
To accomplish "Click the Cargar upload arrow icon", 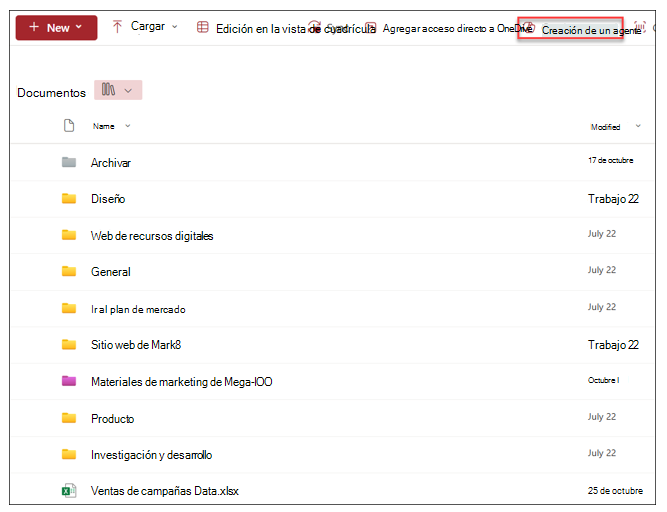I will pos(117,27).
